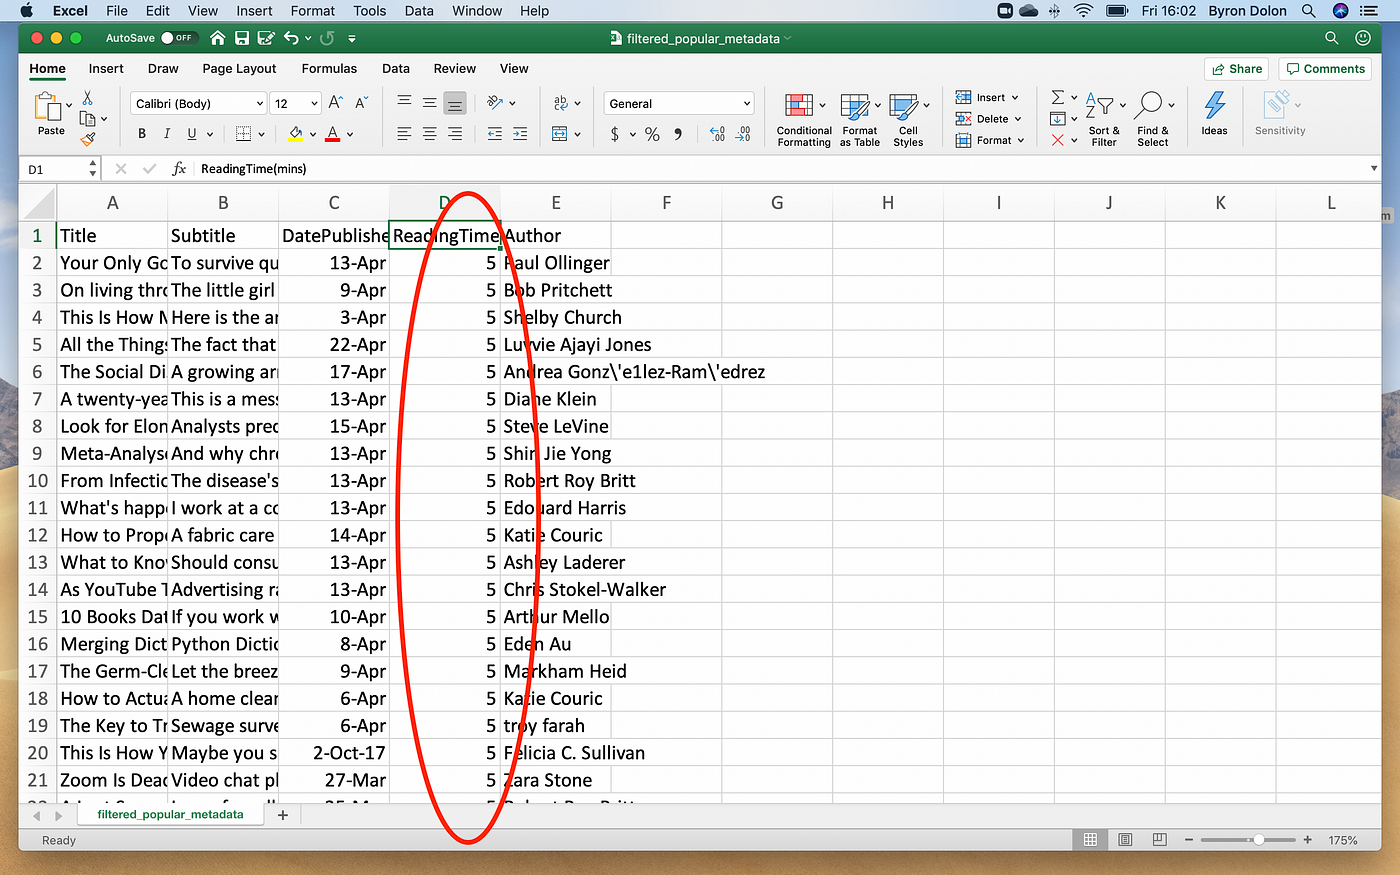Click the Paste clipboard icon
The height and width of the screenshot is (875, 1400).
48,107
